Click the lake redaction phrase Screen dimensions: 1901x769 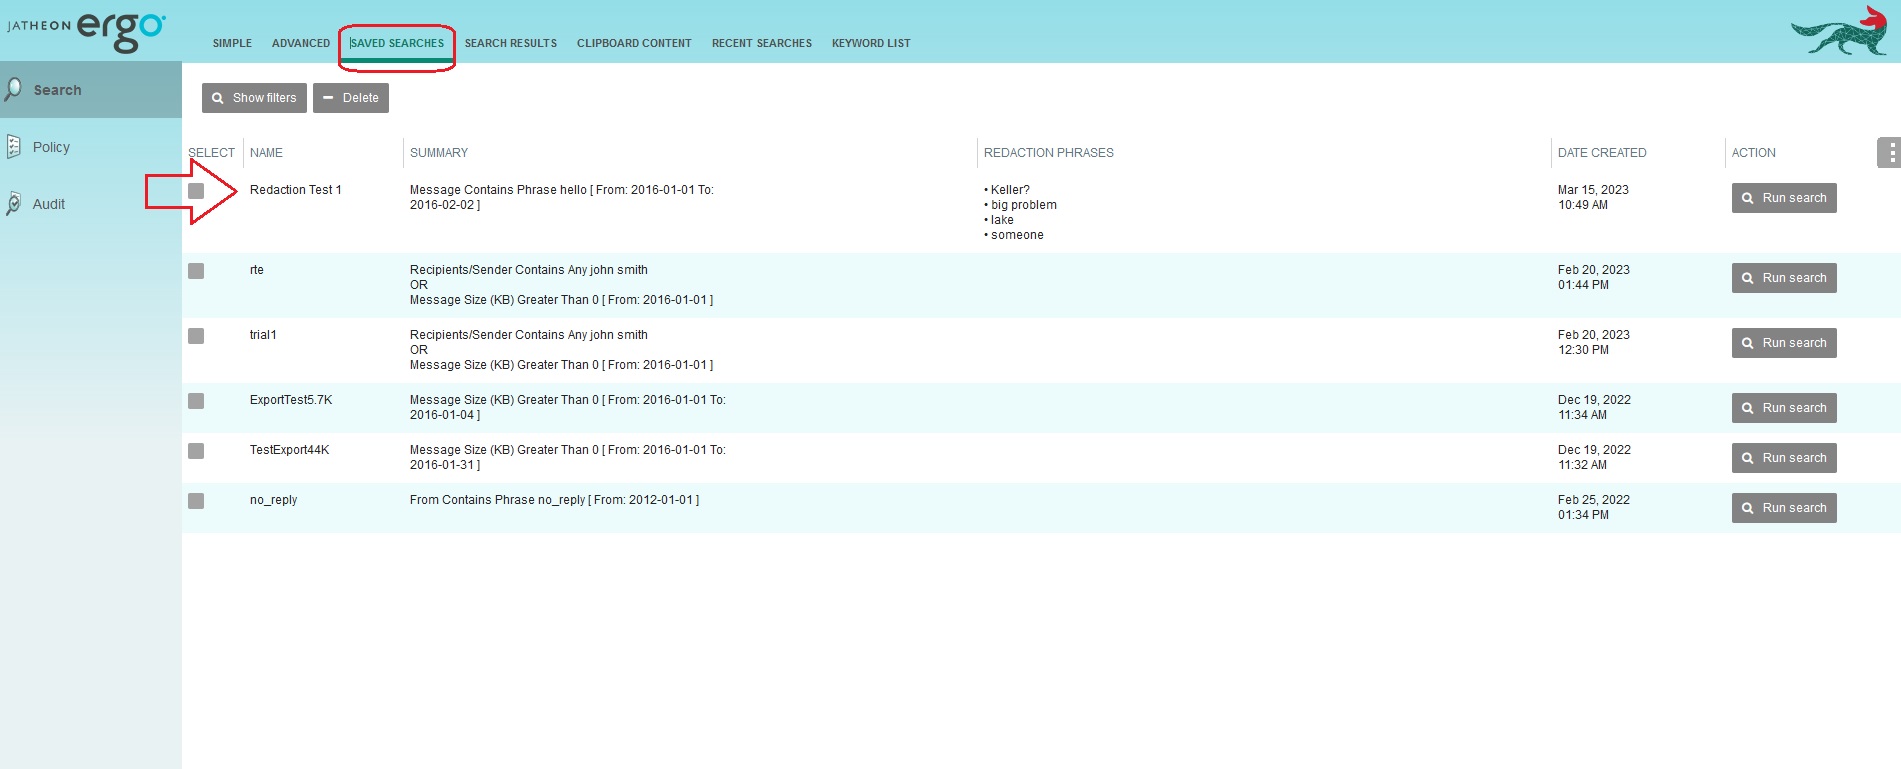point(1002,220)
